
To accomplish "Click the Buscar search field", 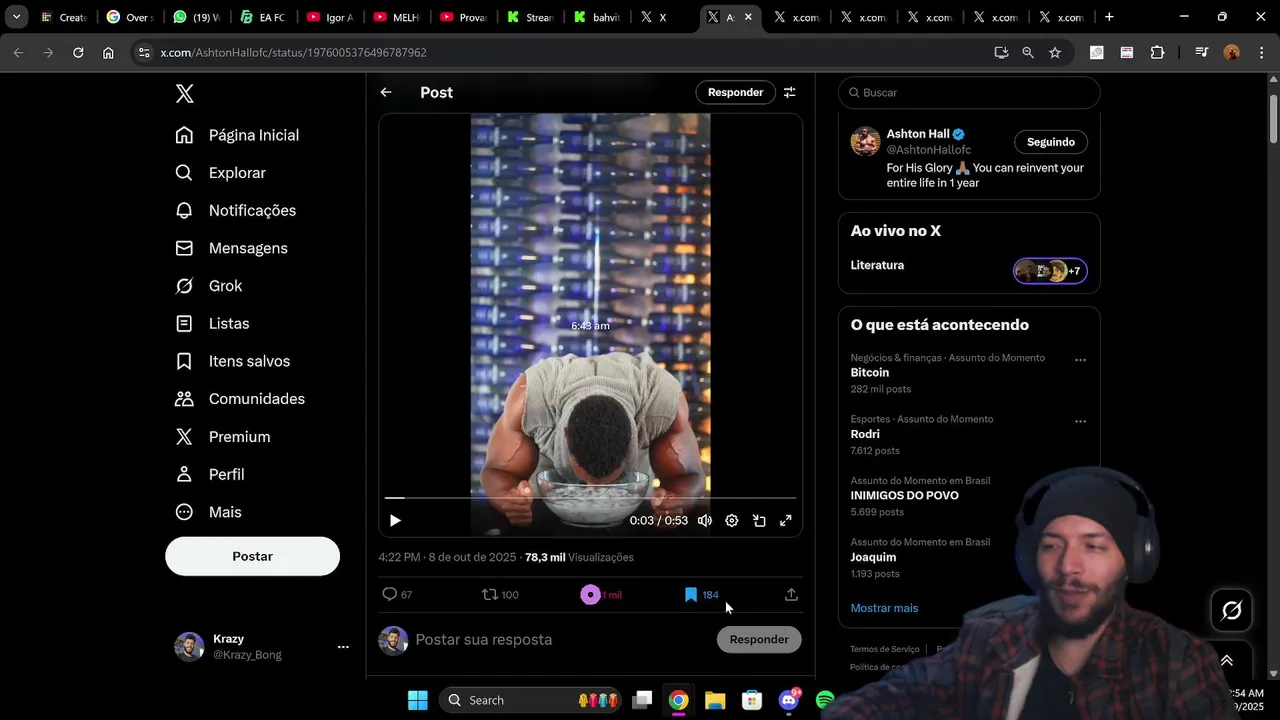I will (969, 92).
